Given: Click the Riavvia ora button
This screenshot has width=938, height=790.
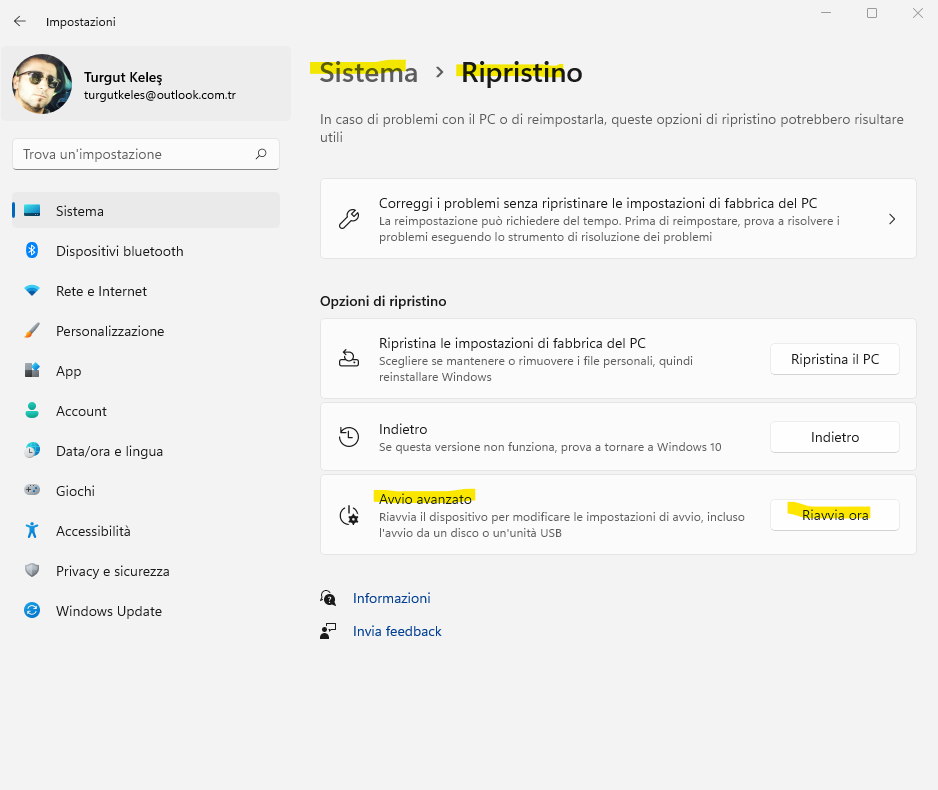Looking at the screenshot, I should pyautogui.click(x=834, y=515).
